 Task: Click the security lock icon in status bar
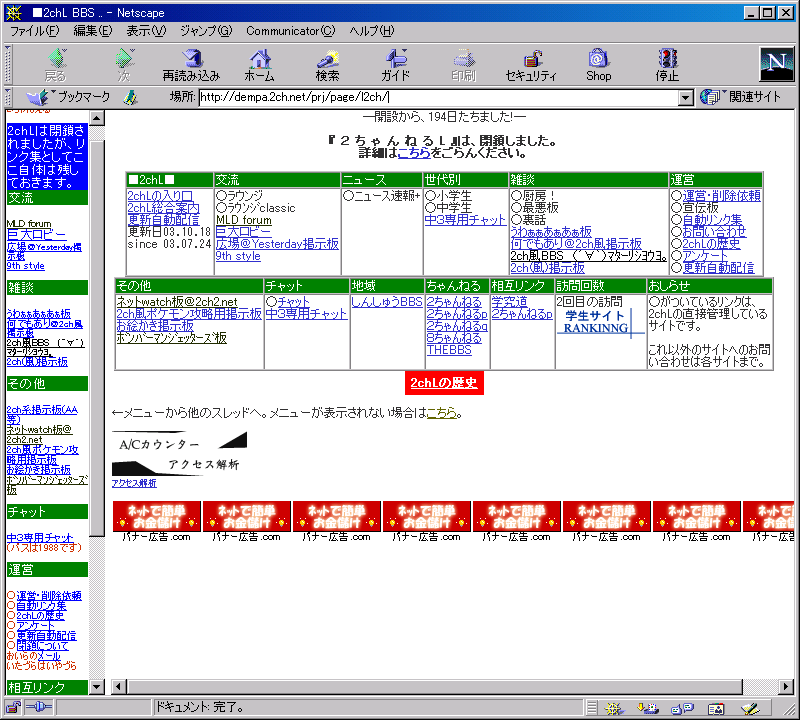point(13,707)
